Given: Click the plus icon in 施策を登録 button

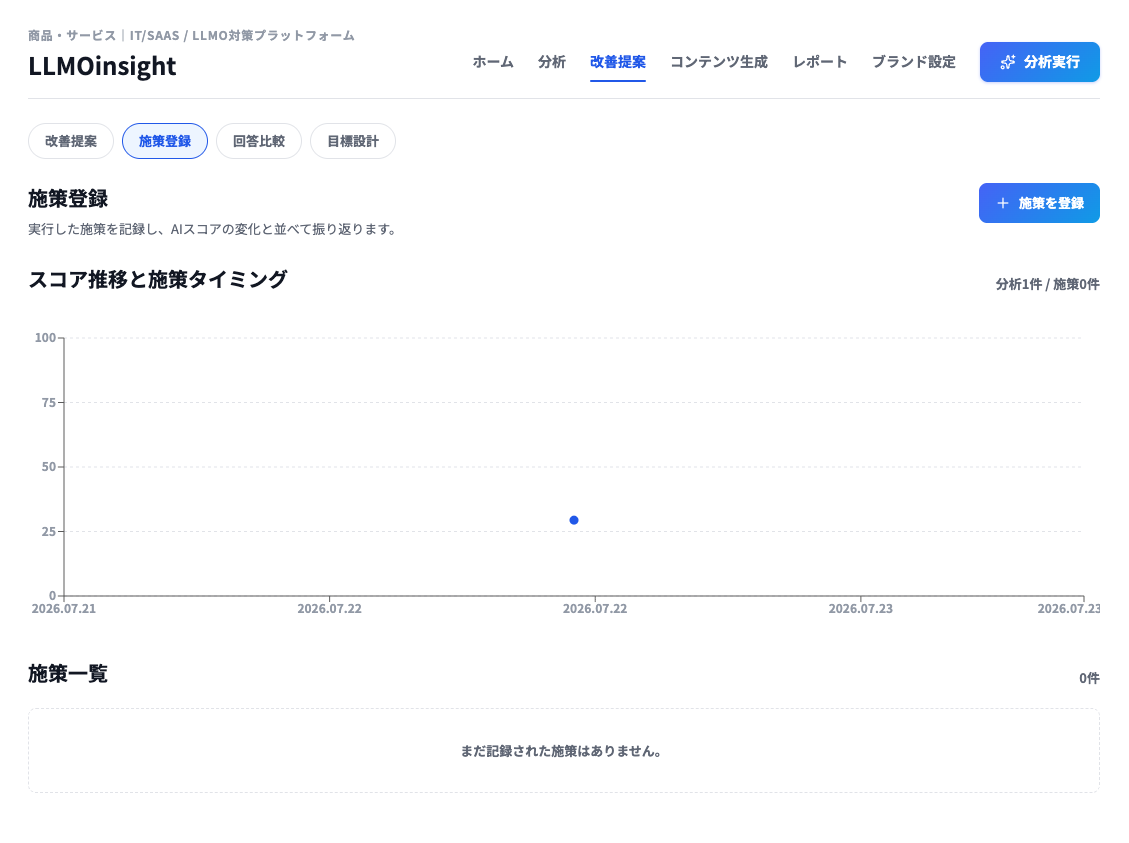Looking at the screenshot, I should 1002,203.
